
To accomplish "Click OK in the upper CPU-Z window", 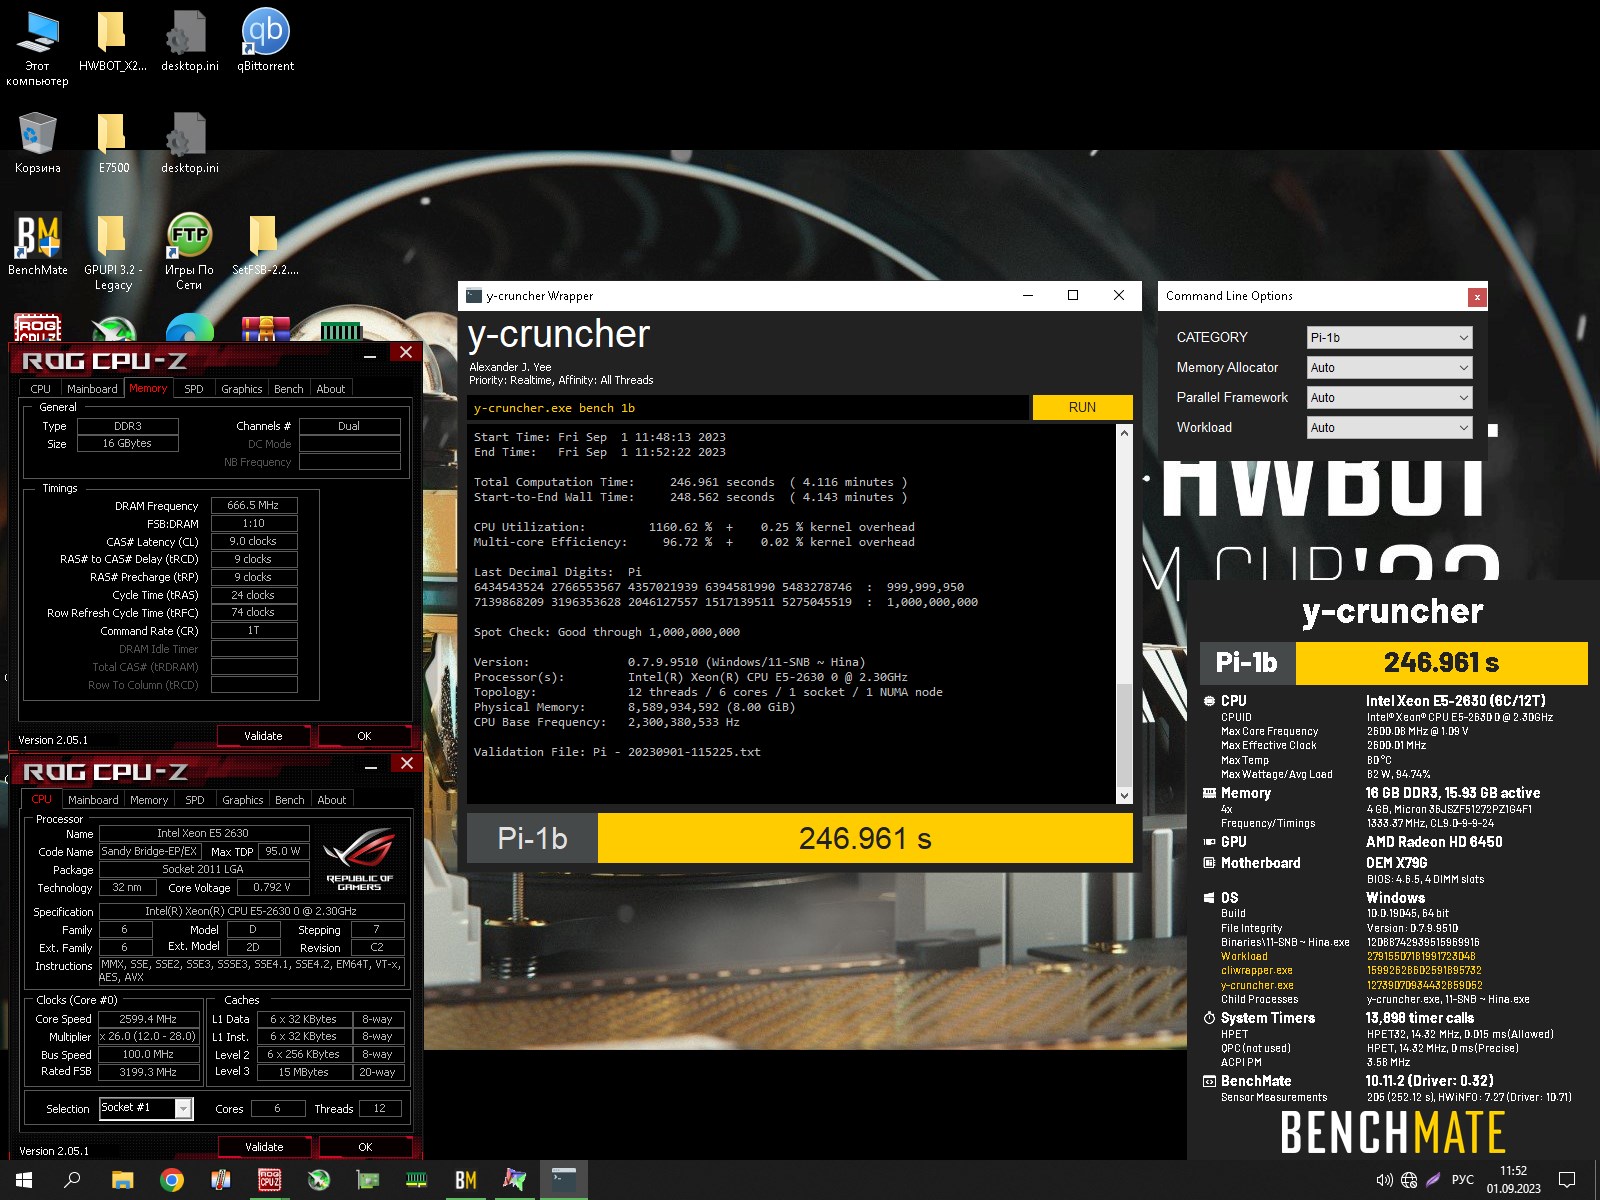I will pyautogui.click(x=364, y=736).
